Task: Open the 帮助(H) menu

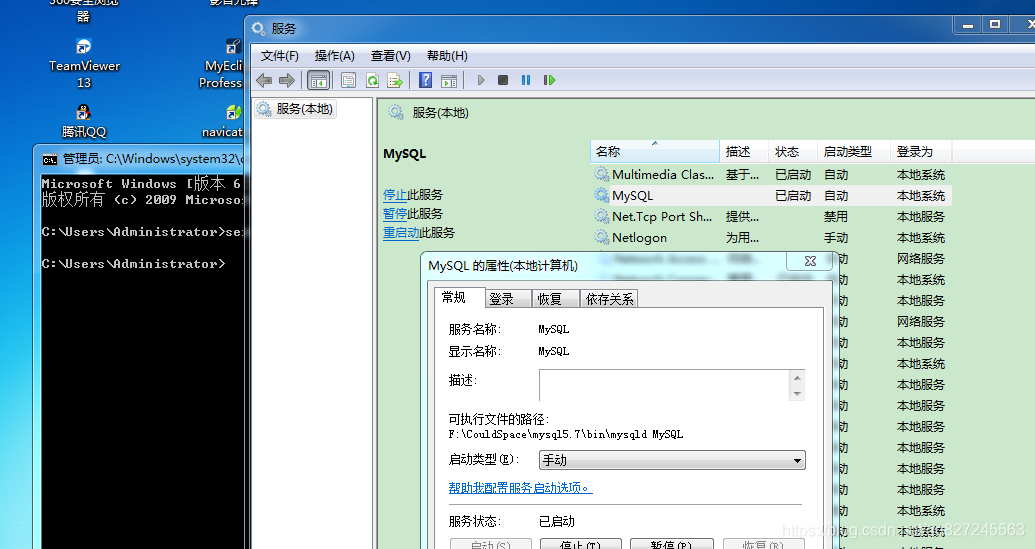Action: pyautogui.click(x=448, y=56)
